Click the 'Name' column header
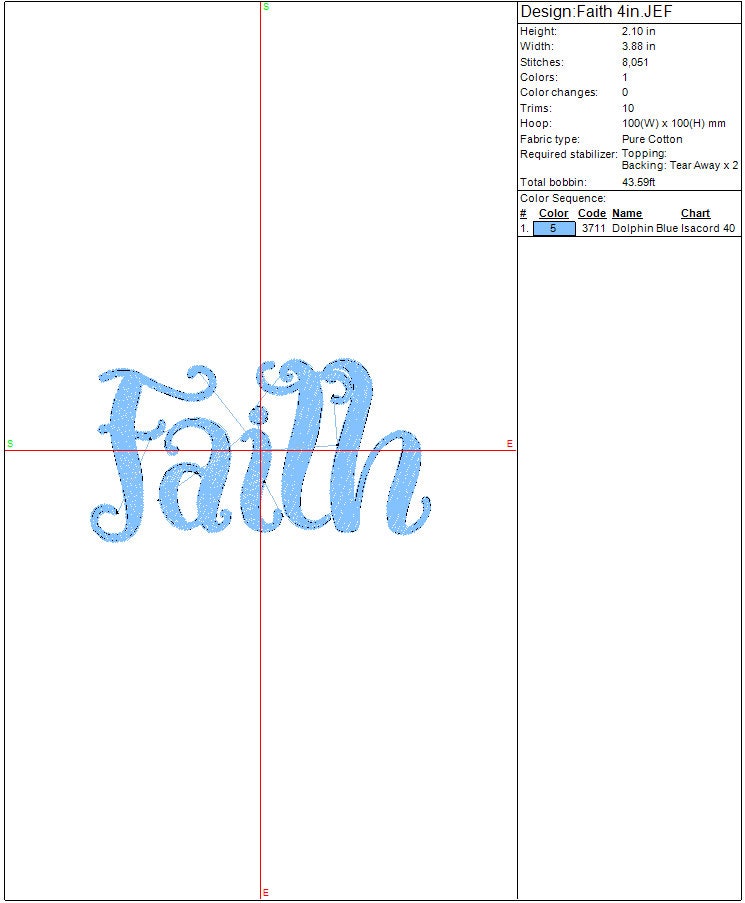The width and height of the screenshot is (745, 903). [627, 213]
